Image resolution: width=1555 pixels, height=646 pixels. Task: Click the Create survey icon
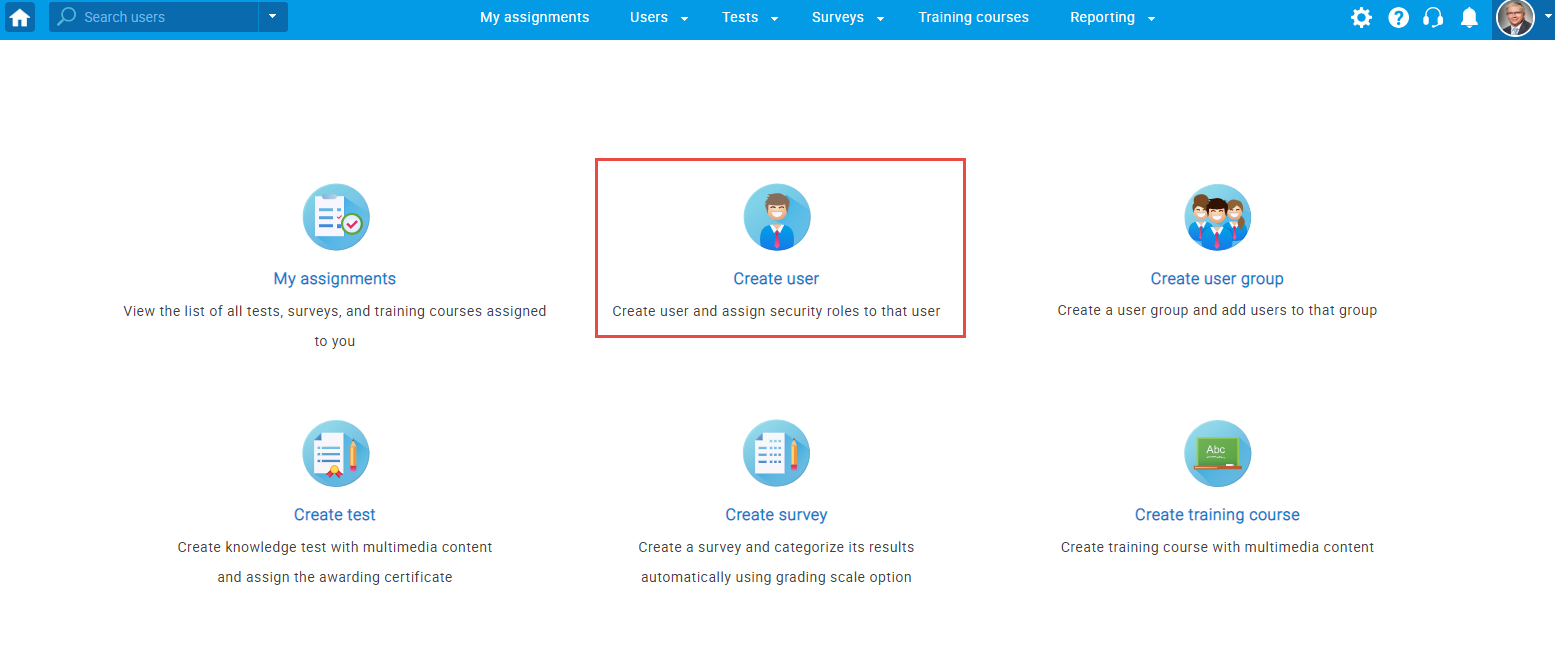(x=777, y=453)
